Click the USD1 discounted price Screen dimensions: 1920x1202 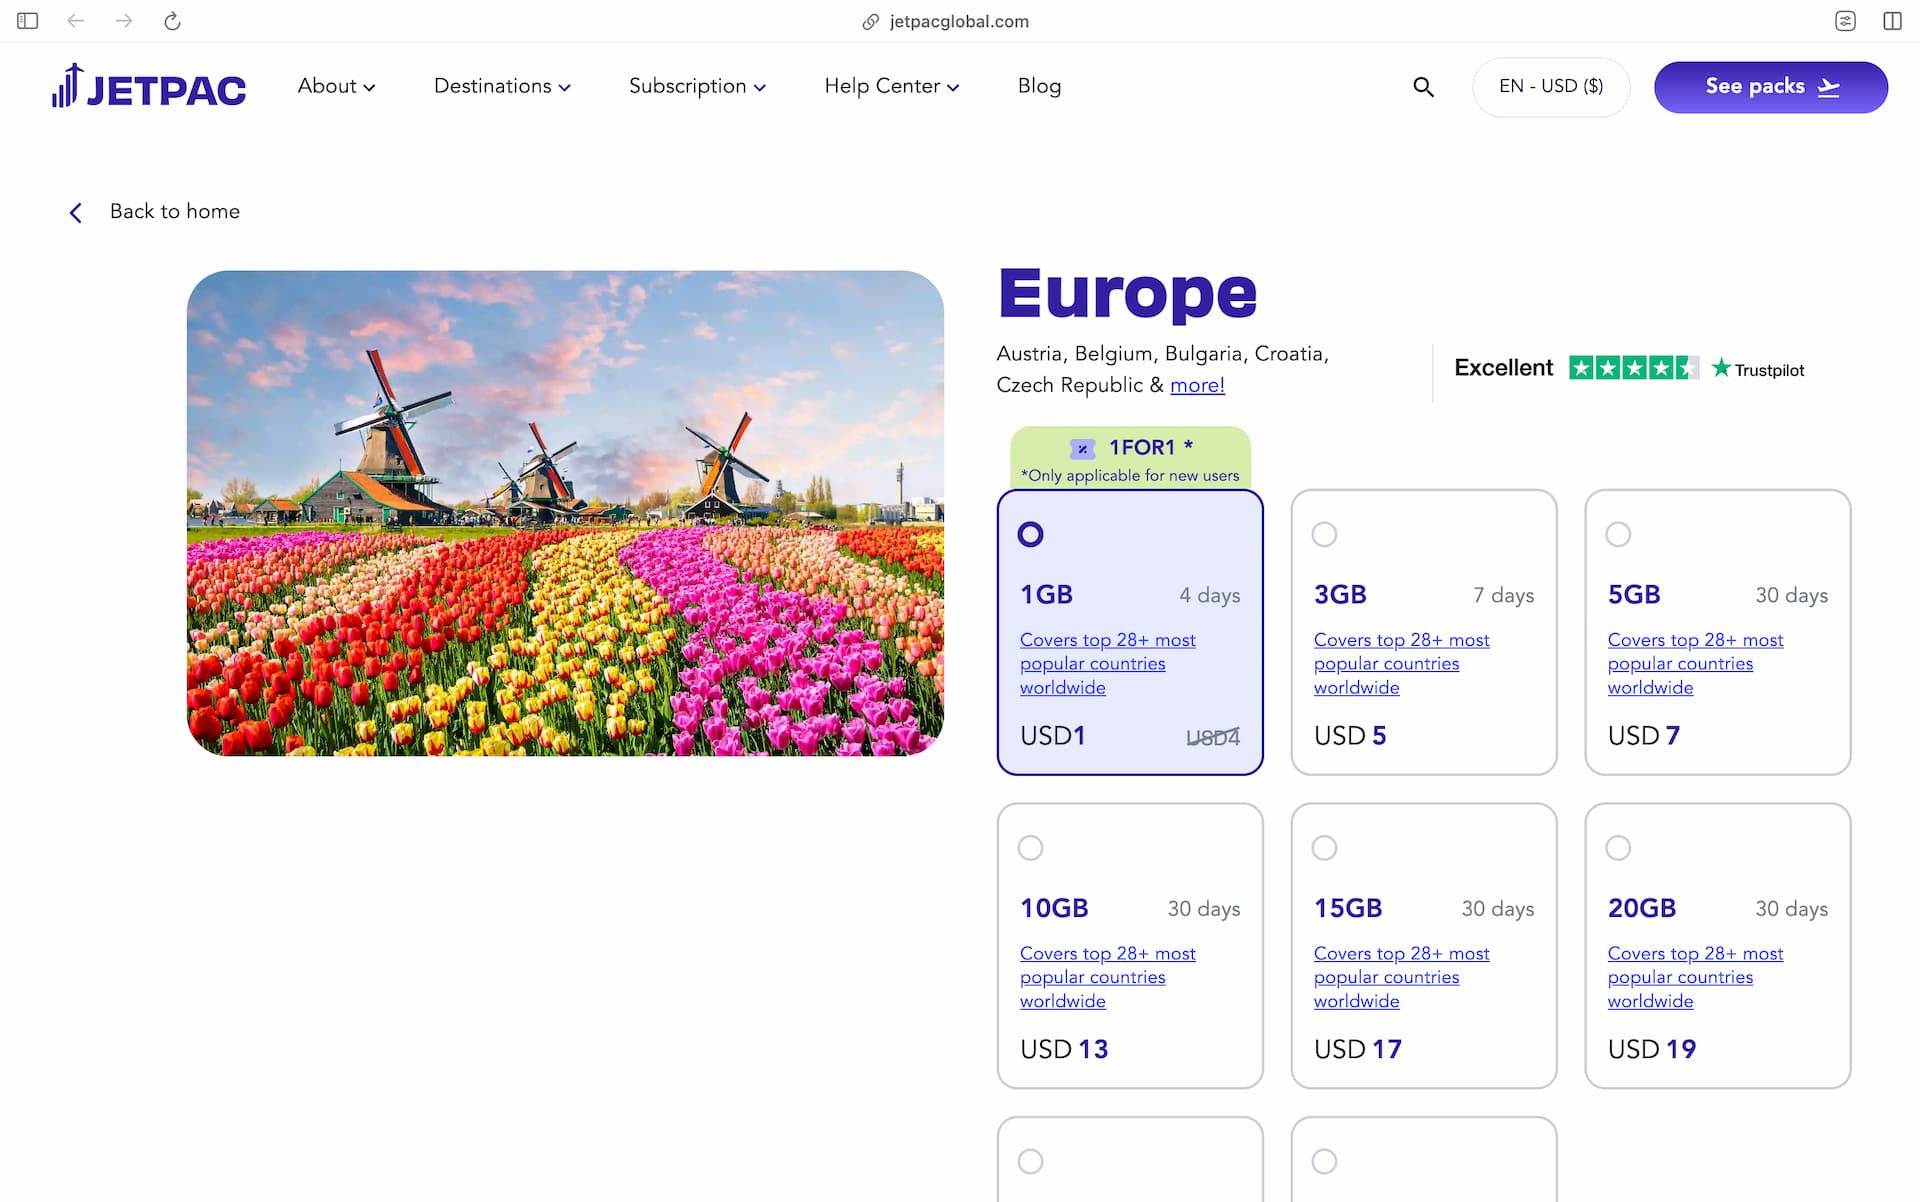(x=1052, y=736)
